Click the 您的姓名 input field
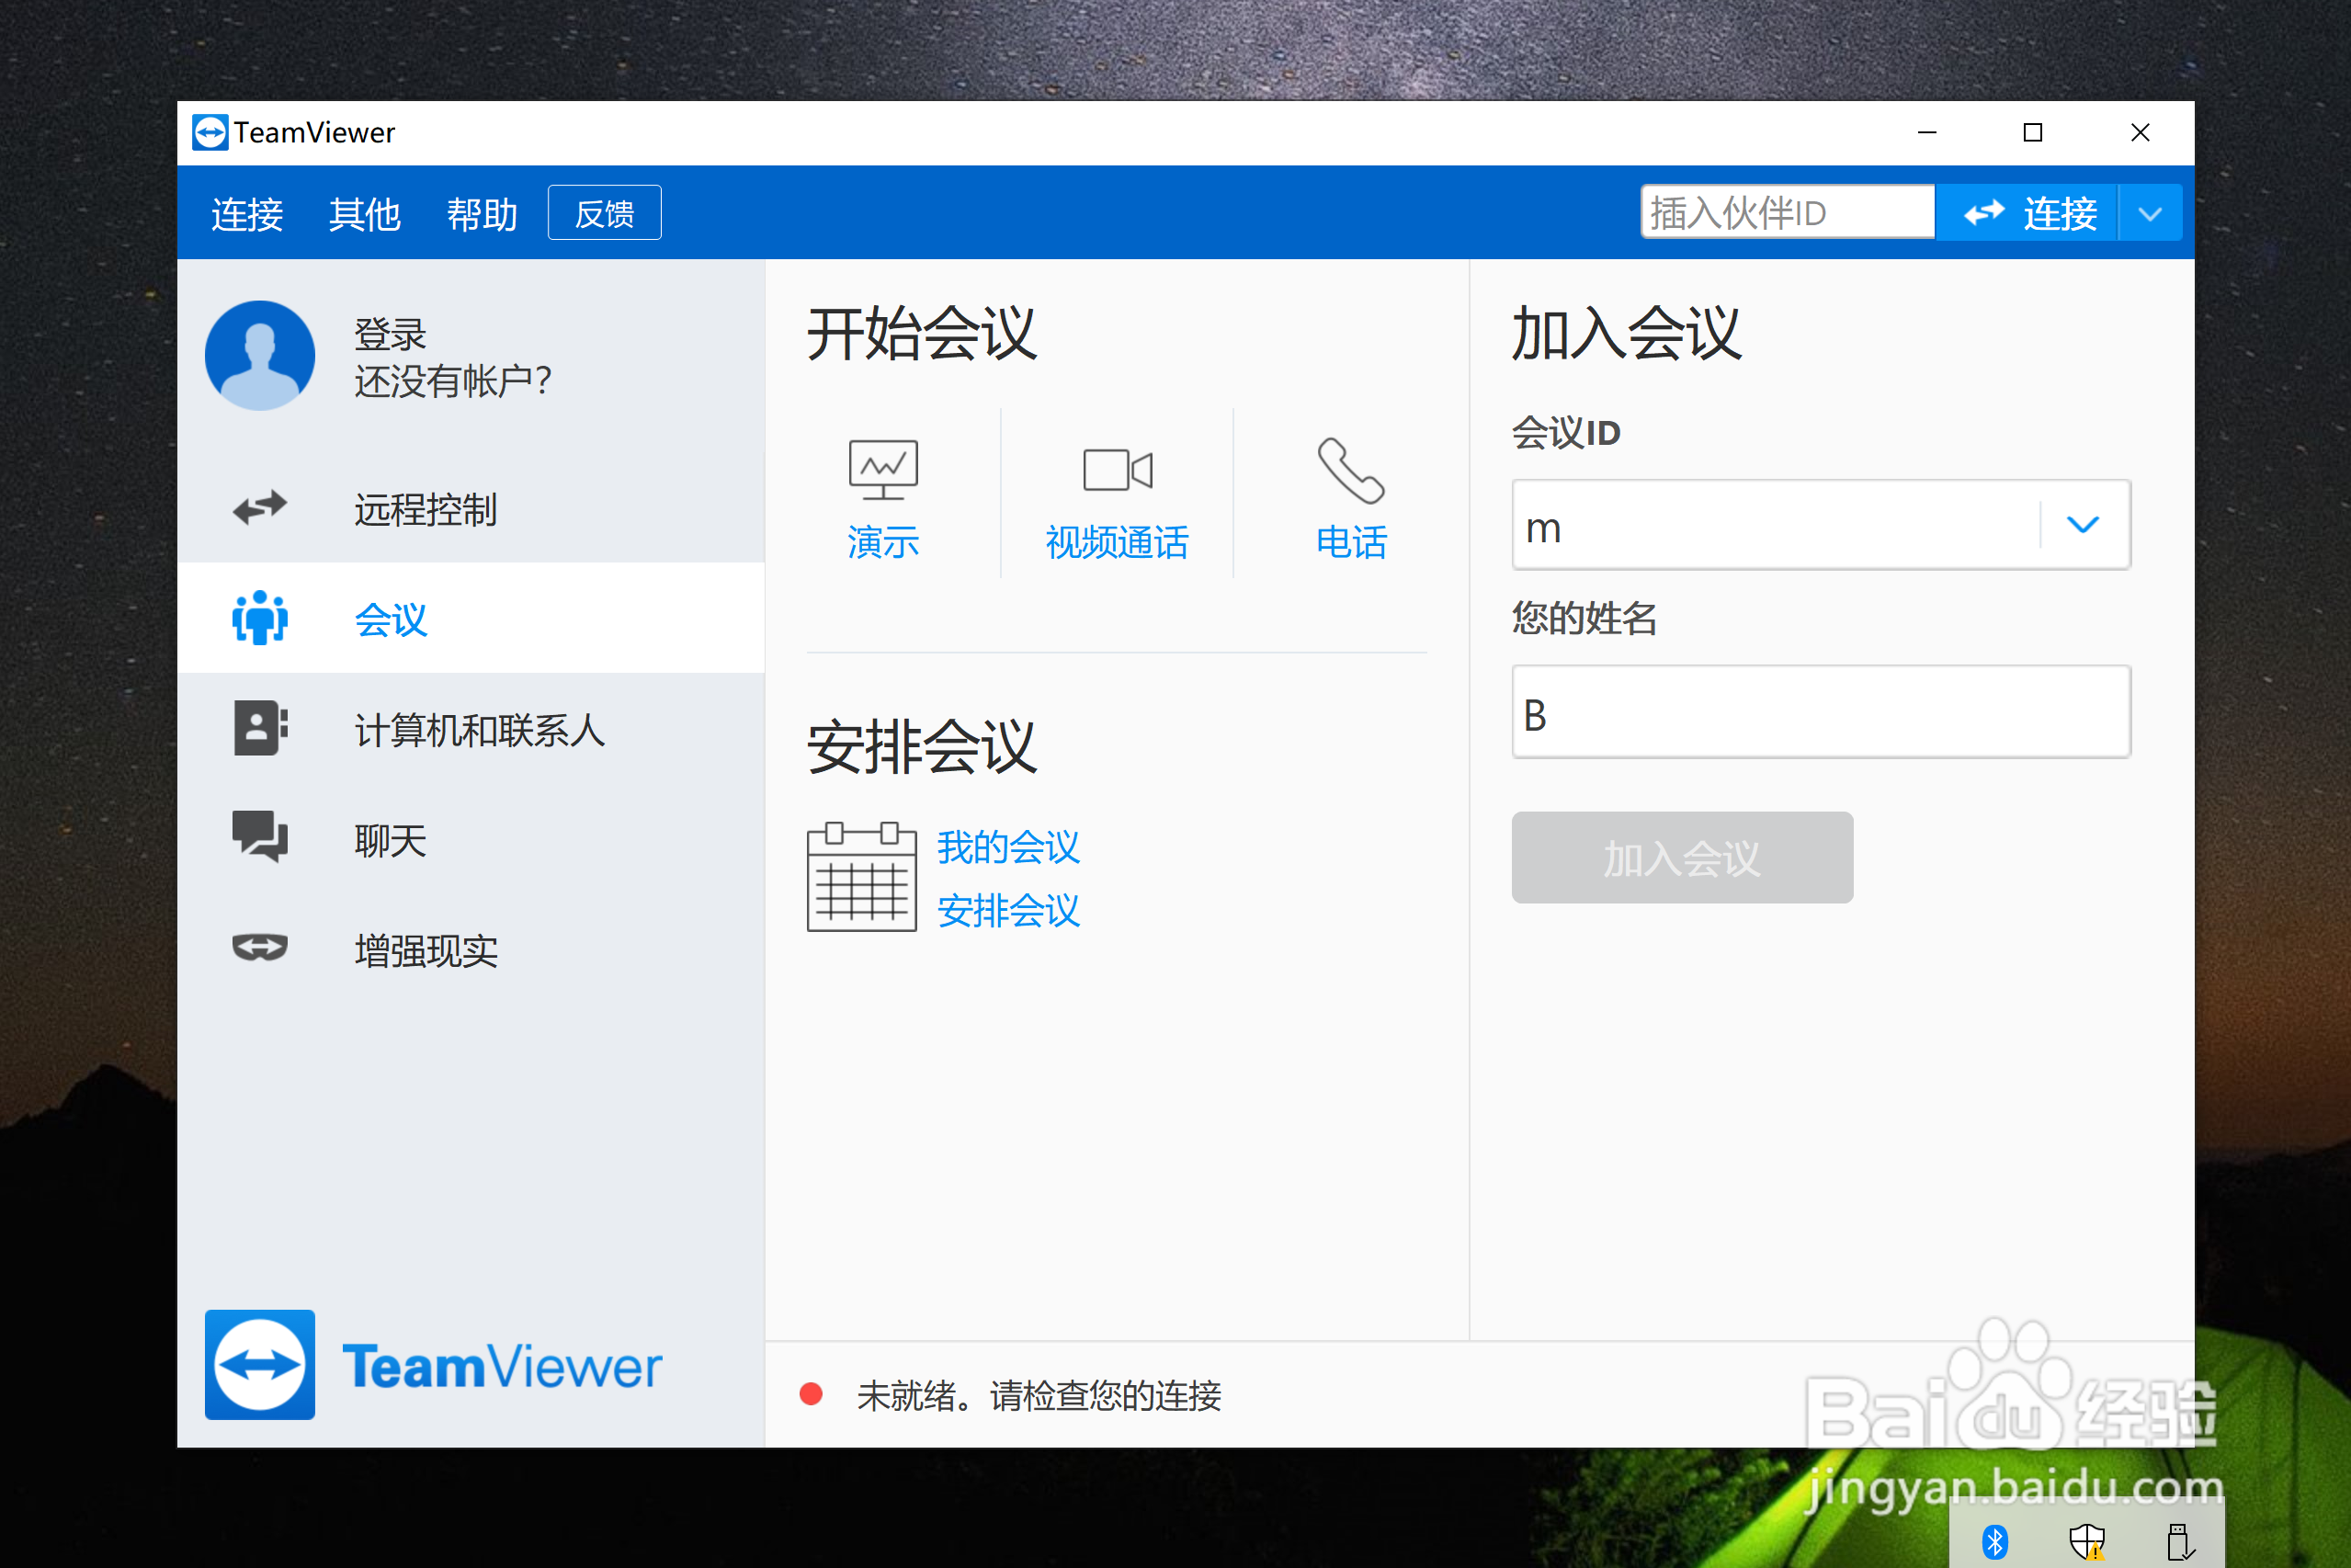Screen dimensions: 2351x1568 (x=1821, y=712)
